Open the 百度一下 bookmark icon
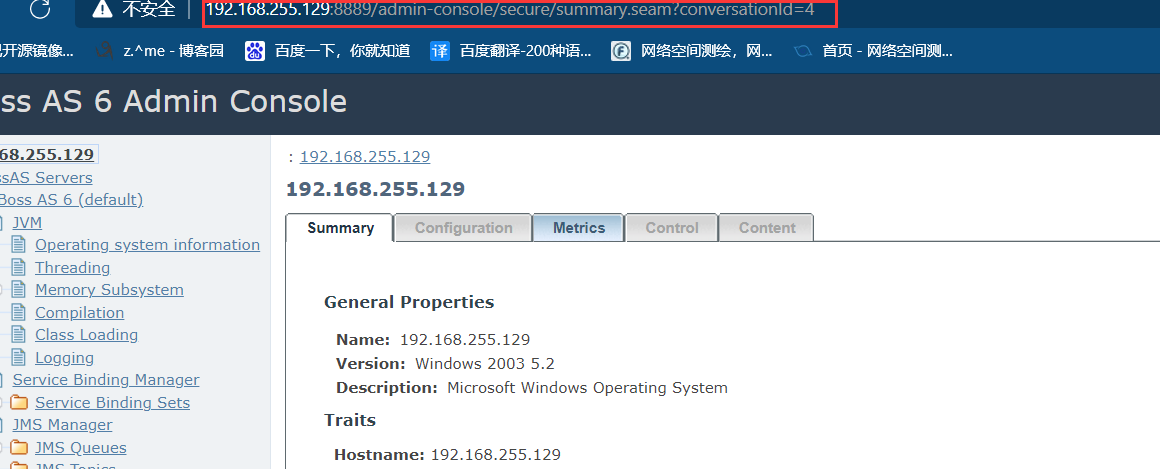 (x=255, y=51)
